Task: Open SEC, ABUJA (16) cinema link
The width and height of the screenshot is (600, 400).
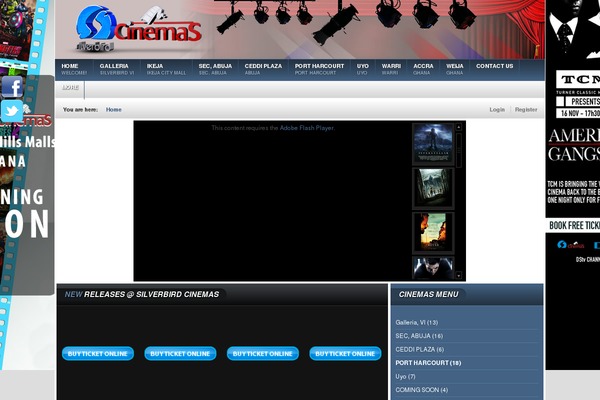Action: coord(419,336)
